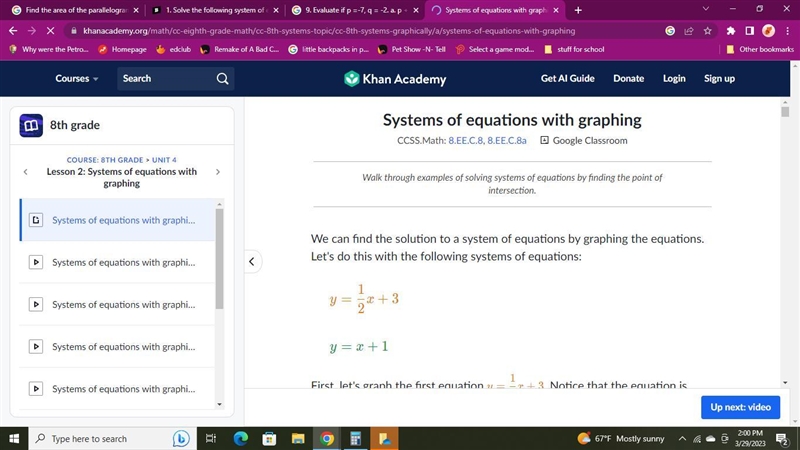Click the 8th grade course book icon
800x450 pixels.
coord(31,125)
